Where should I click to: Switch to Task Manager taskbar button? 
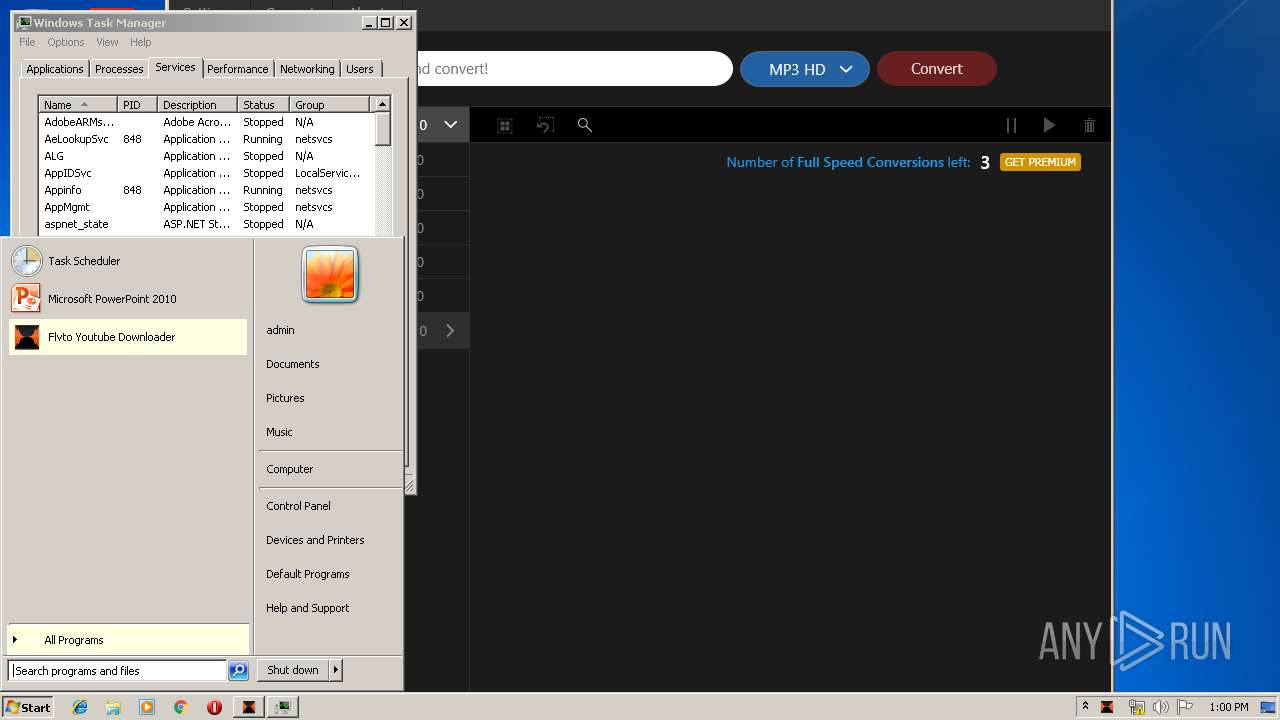click(x=284, y=707)
